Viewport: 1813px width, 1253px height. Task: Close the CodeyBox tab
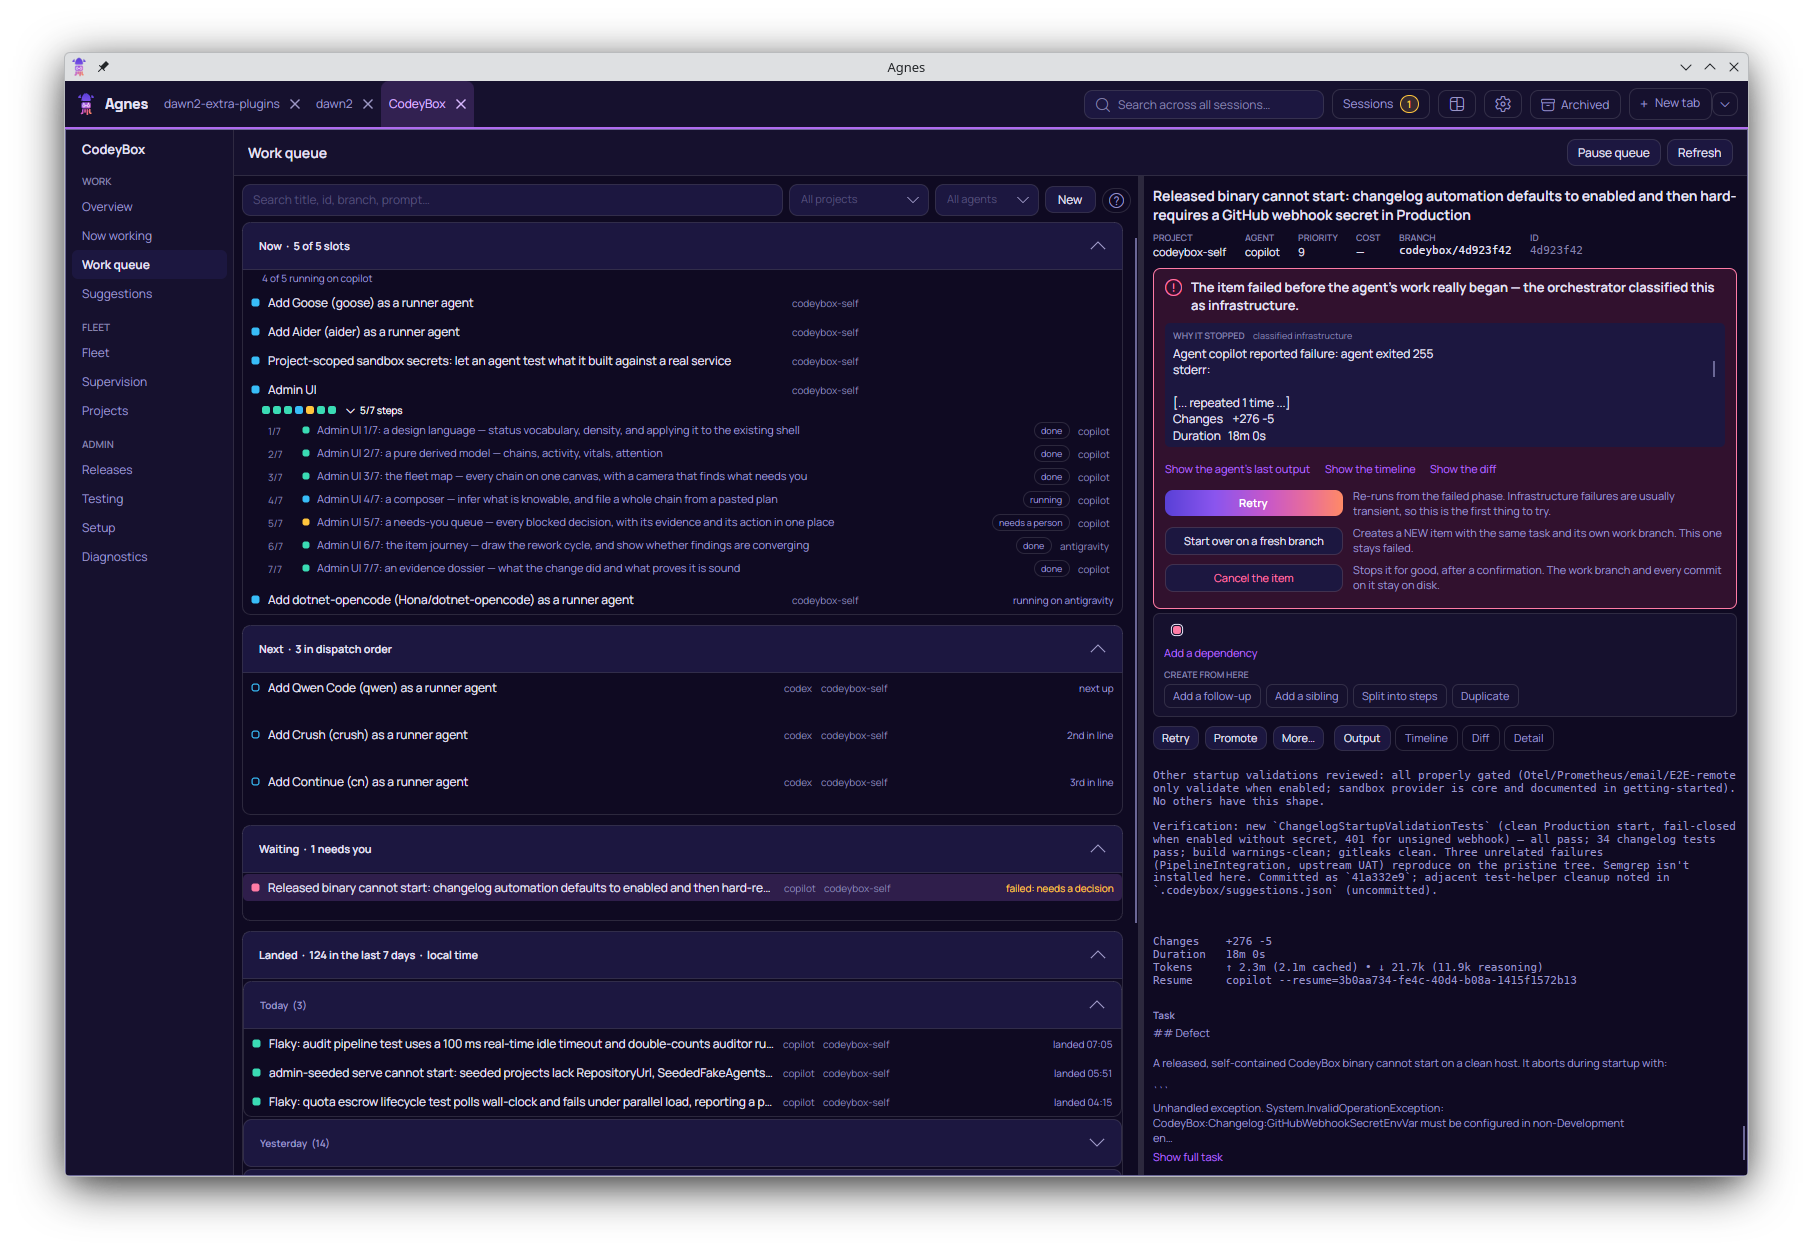click(x=461, y=104)
